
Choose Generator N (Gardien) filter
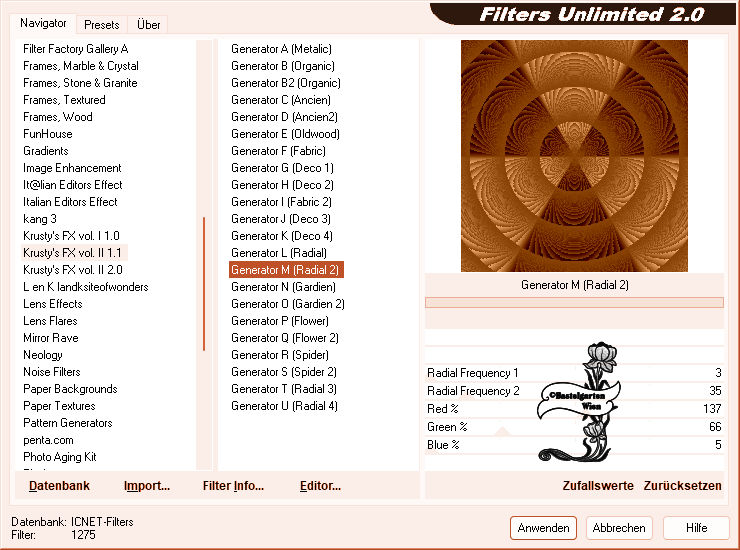click(283, 287)
